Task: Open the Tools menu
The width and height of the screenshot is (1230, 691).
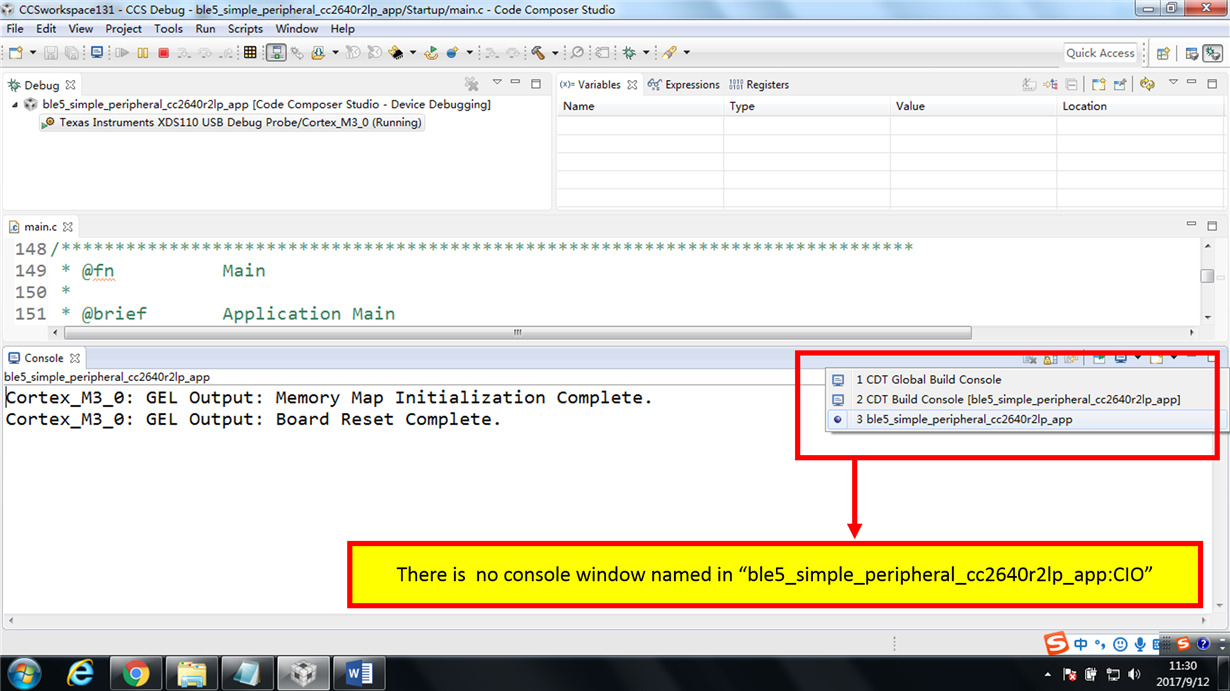Action: tap(168, 29)
